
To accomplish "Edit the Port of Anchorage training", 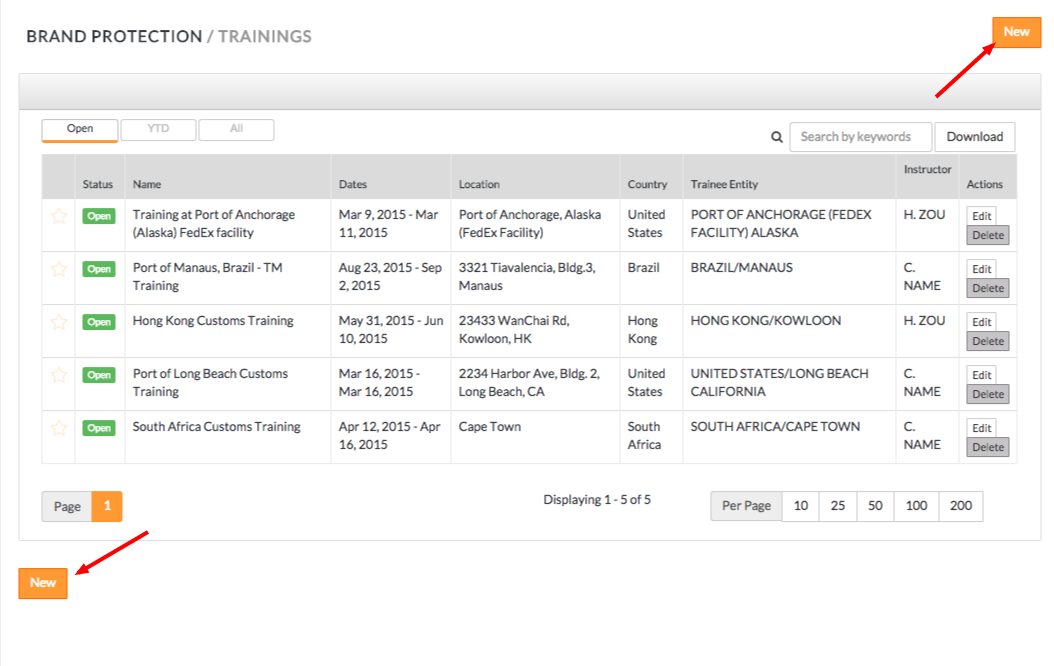I will [982, 216].
